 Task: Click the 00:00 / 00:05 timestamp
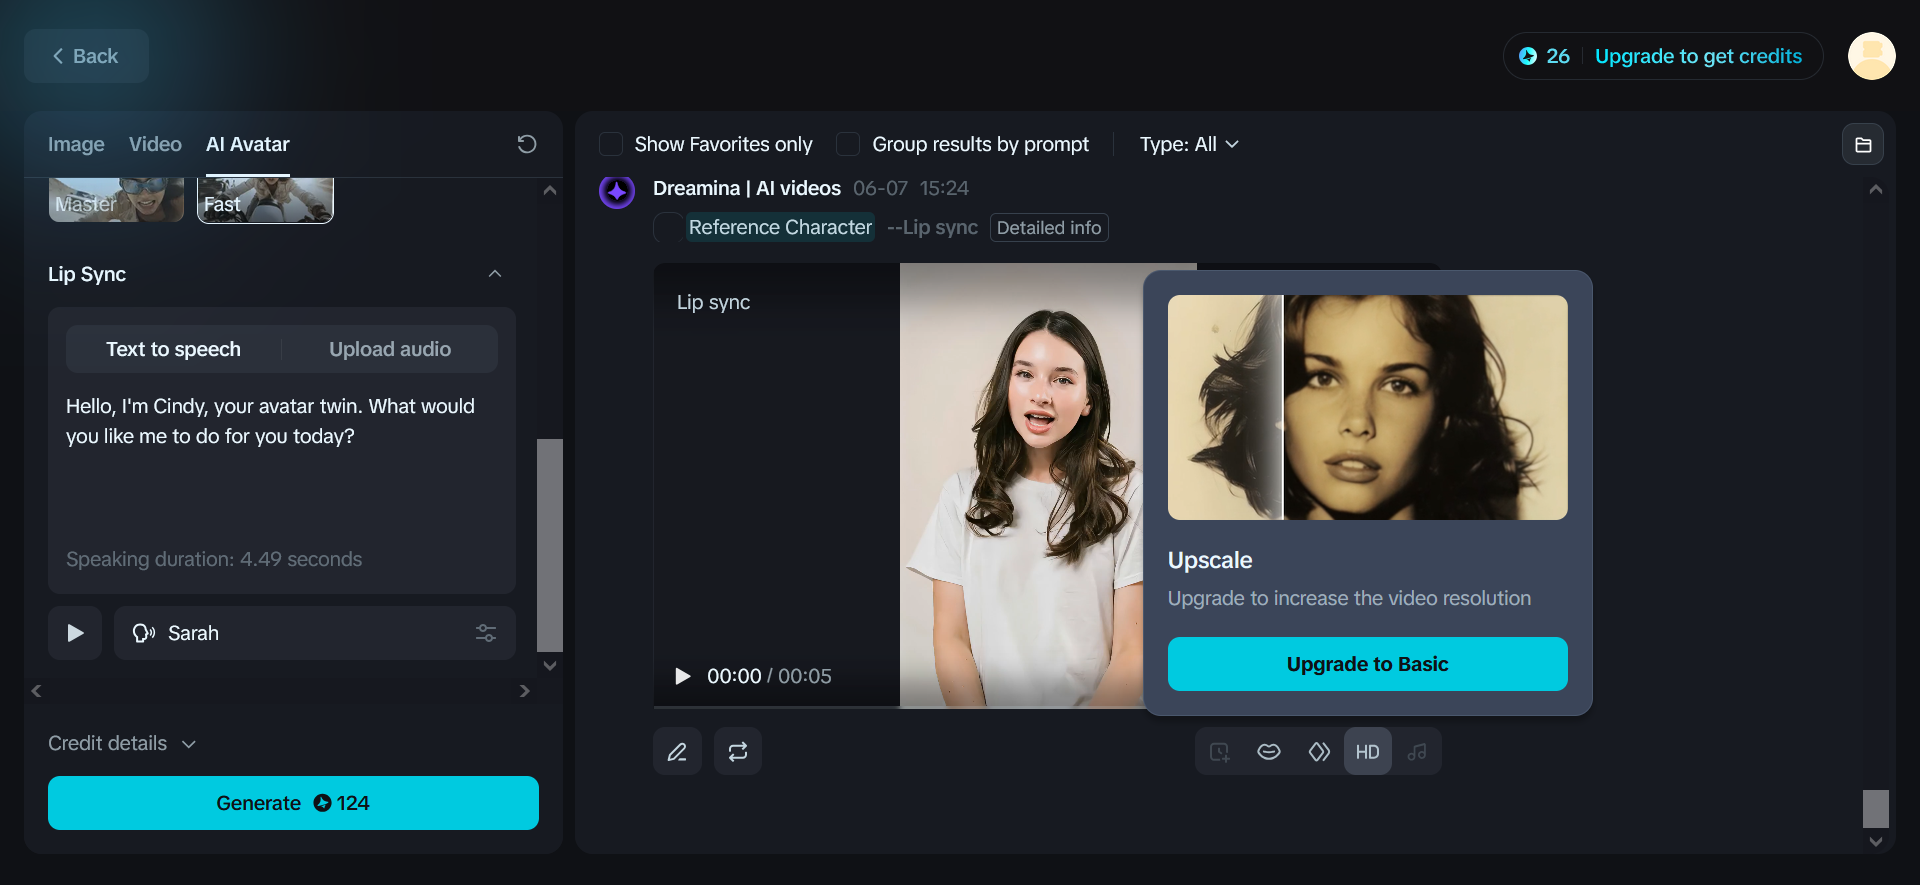coord(769,676)
